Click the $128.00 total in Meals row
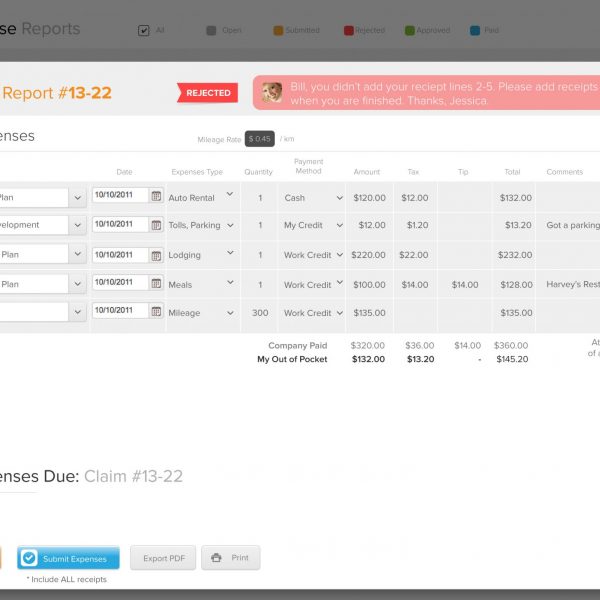Screen dimensions: 600x600 [x=516, y=285]
